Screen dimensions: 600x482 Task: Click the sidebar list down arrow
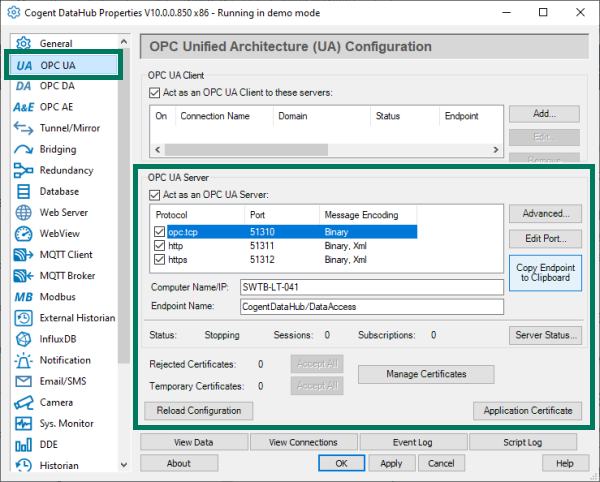click(x=124, y=465)
